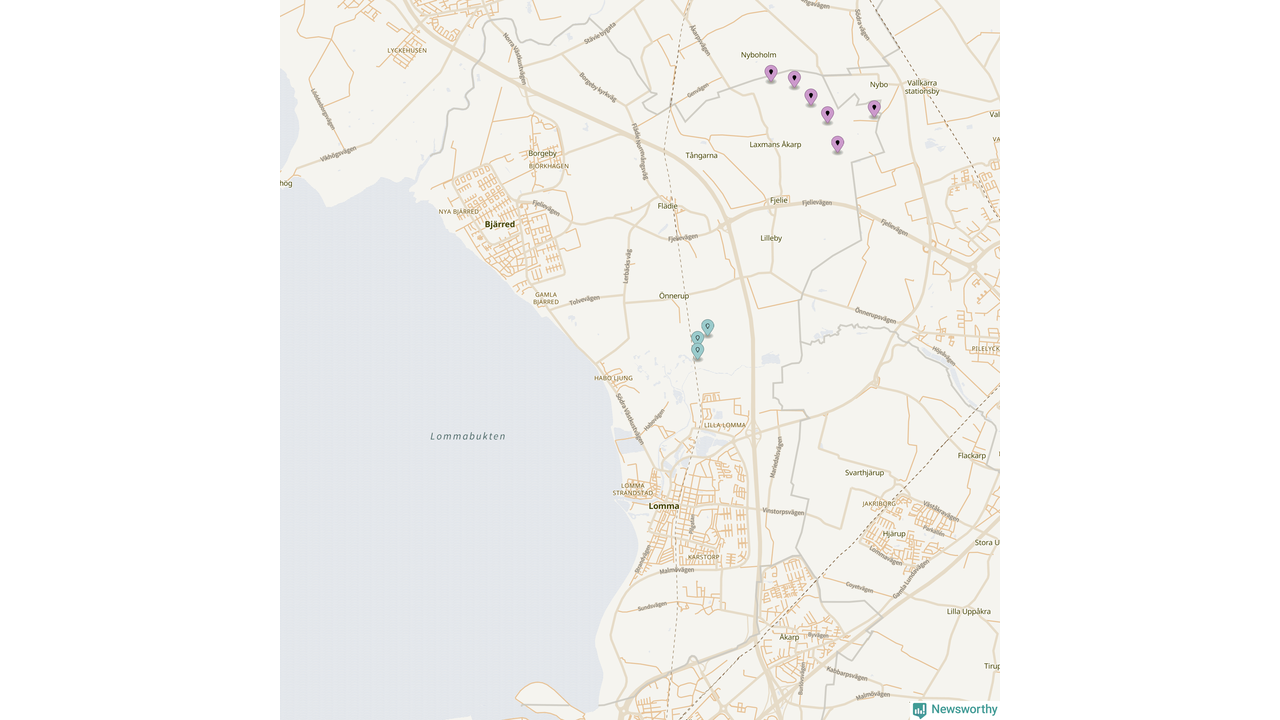Click the LOMMA STRANDSTAD label
The image size is (1280, 720).
click(x=633, y=489)
